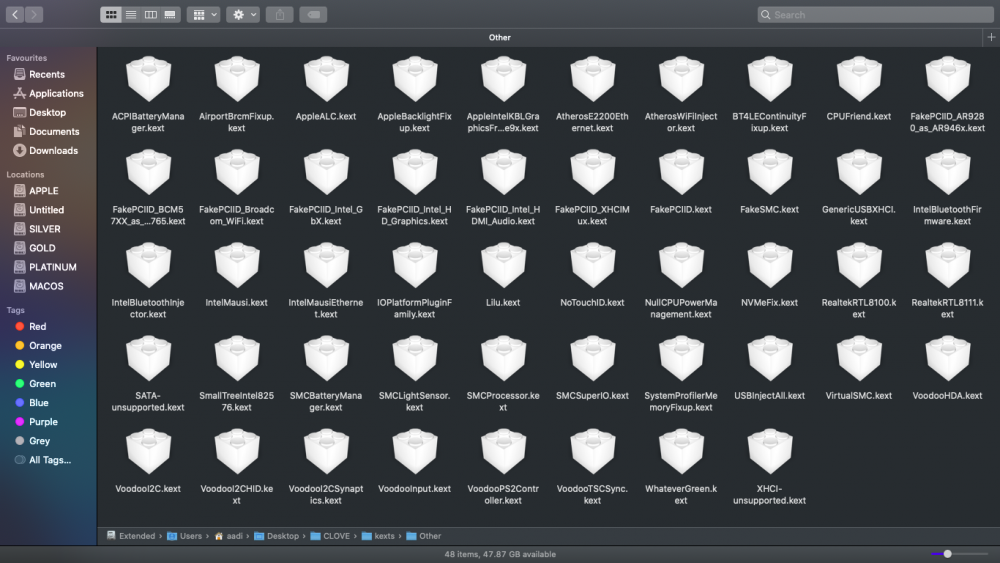1000x563 pixels.
Task: Switch to gallery view
Action: (x=170, y=14)
